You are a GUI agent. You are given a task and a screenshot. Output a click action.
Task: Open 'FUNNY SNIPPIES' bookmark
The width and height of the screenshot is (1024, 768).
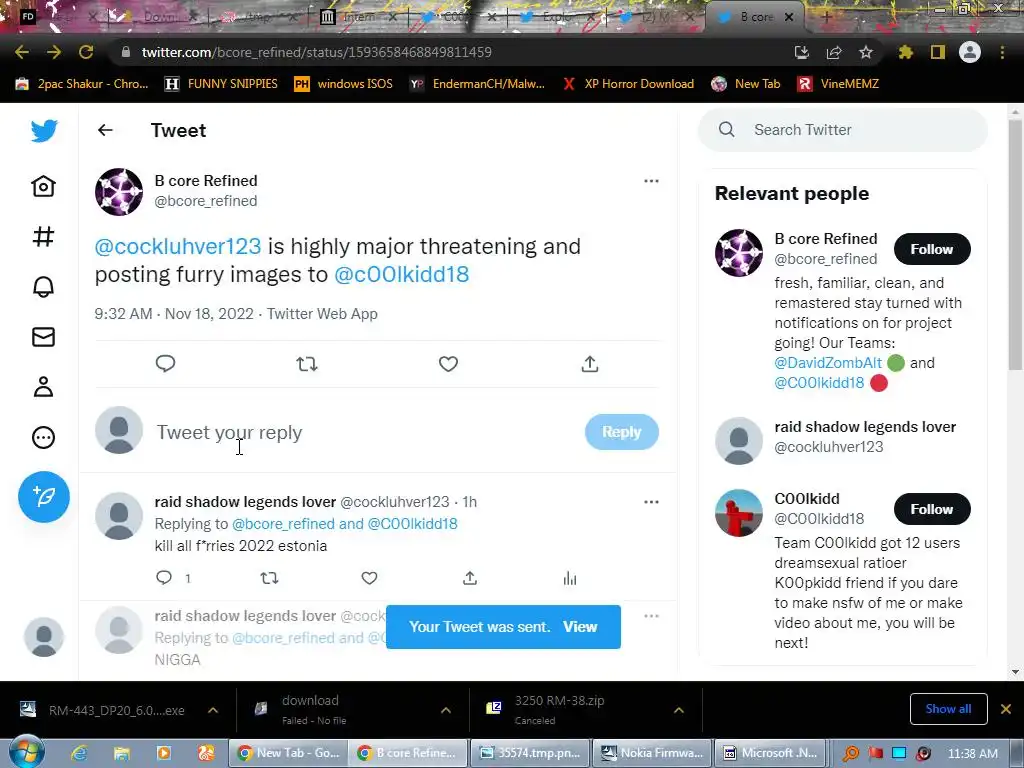[221, 84]
